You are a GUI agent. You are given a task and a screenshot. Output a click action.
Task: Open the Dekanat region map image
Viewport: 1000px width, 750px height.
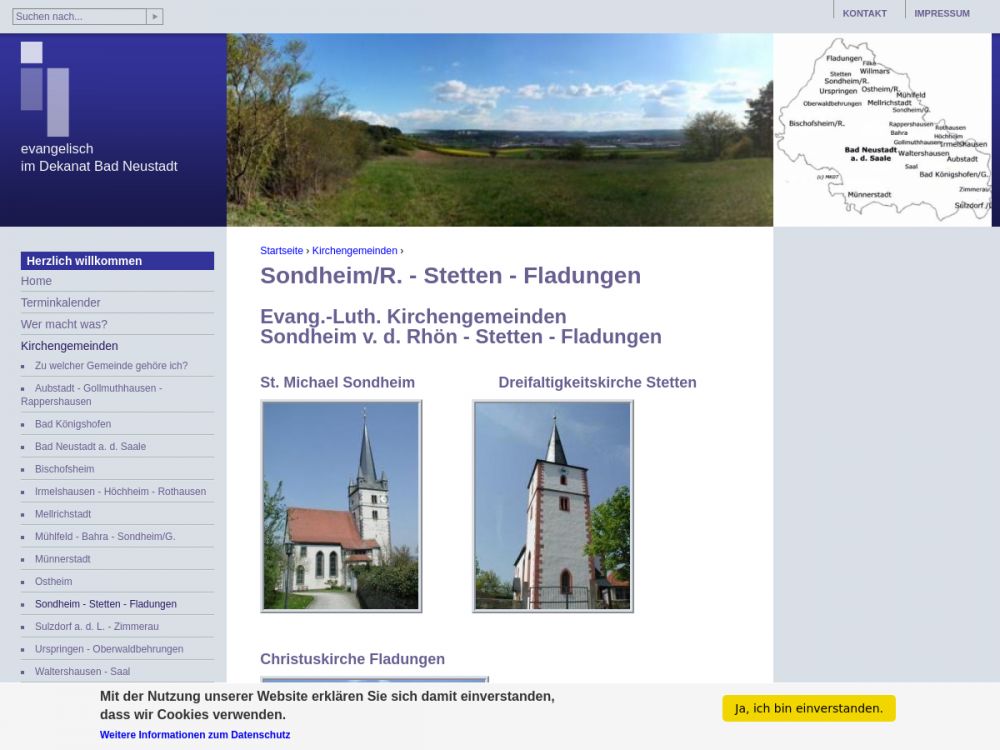click(x=882, y=129)
